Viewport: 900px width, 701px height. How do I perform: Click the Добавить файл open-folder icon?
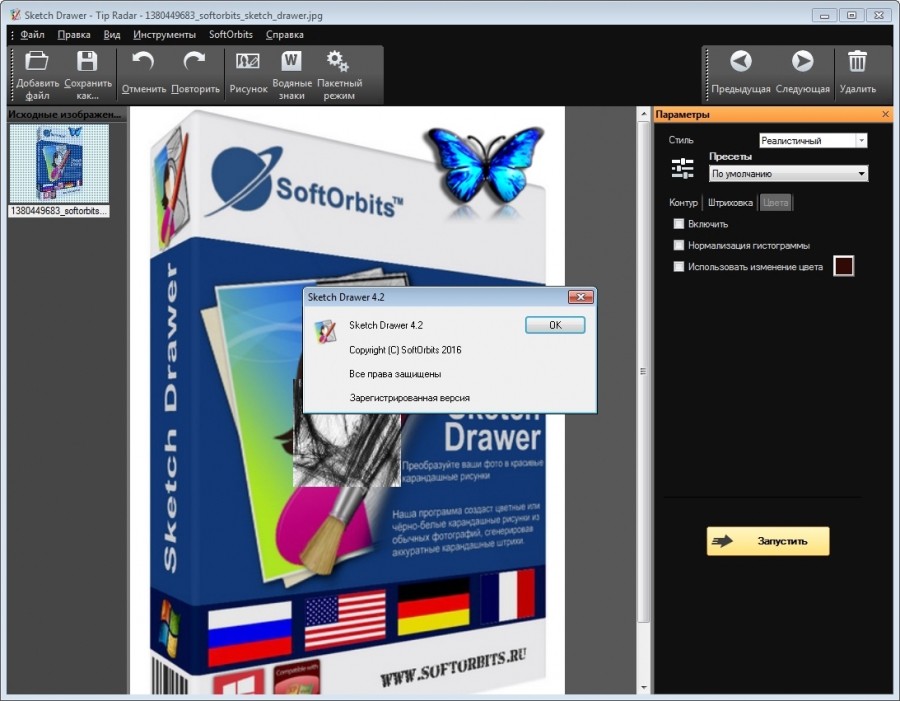37,61
